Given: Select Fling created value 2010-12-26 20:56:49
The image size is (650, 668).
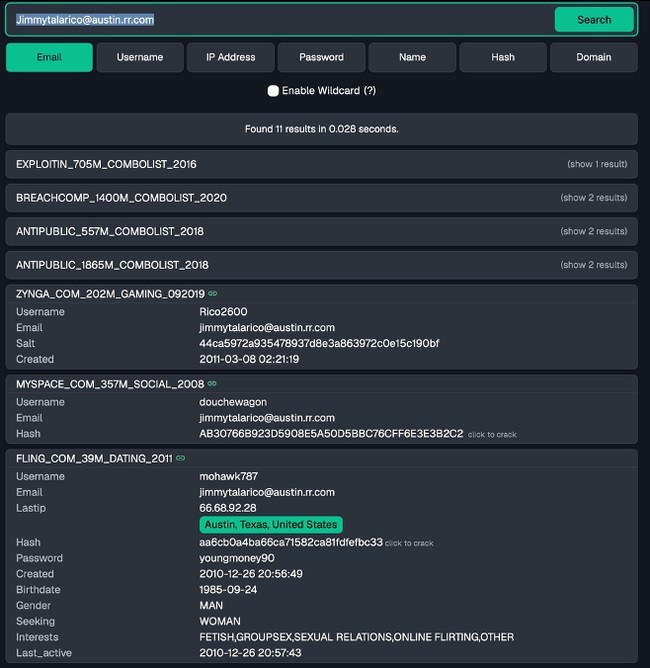Looking at the screenshot, I should click(251, 574).
